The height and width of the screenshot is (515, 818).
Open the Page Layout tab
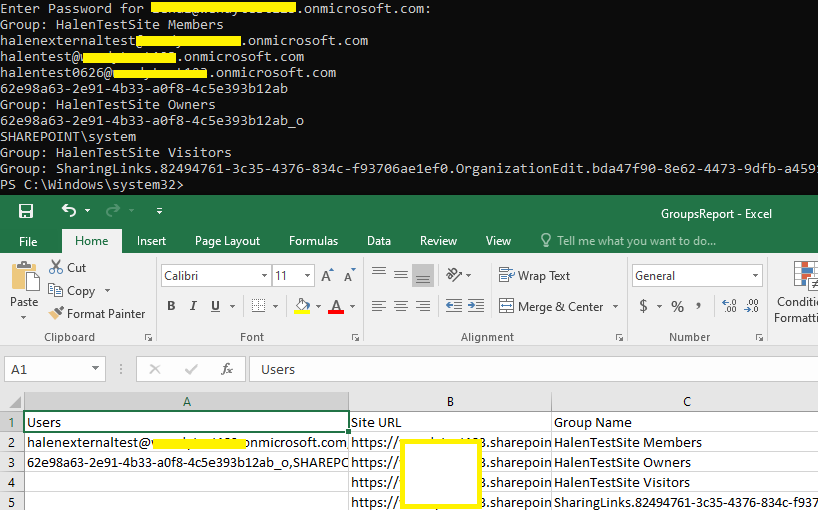[227, 241]
